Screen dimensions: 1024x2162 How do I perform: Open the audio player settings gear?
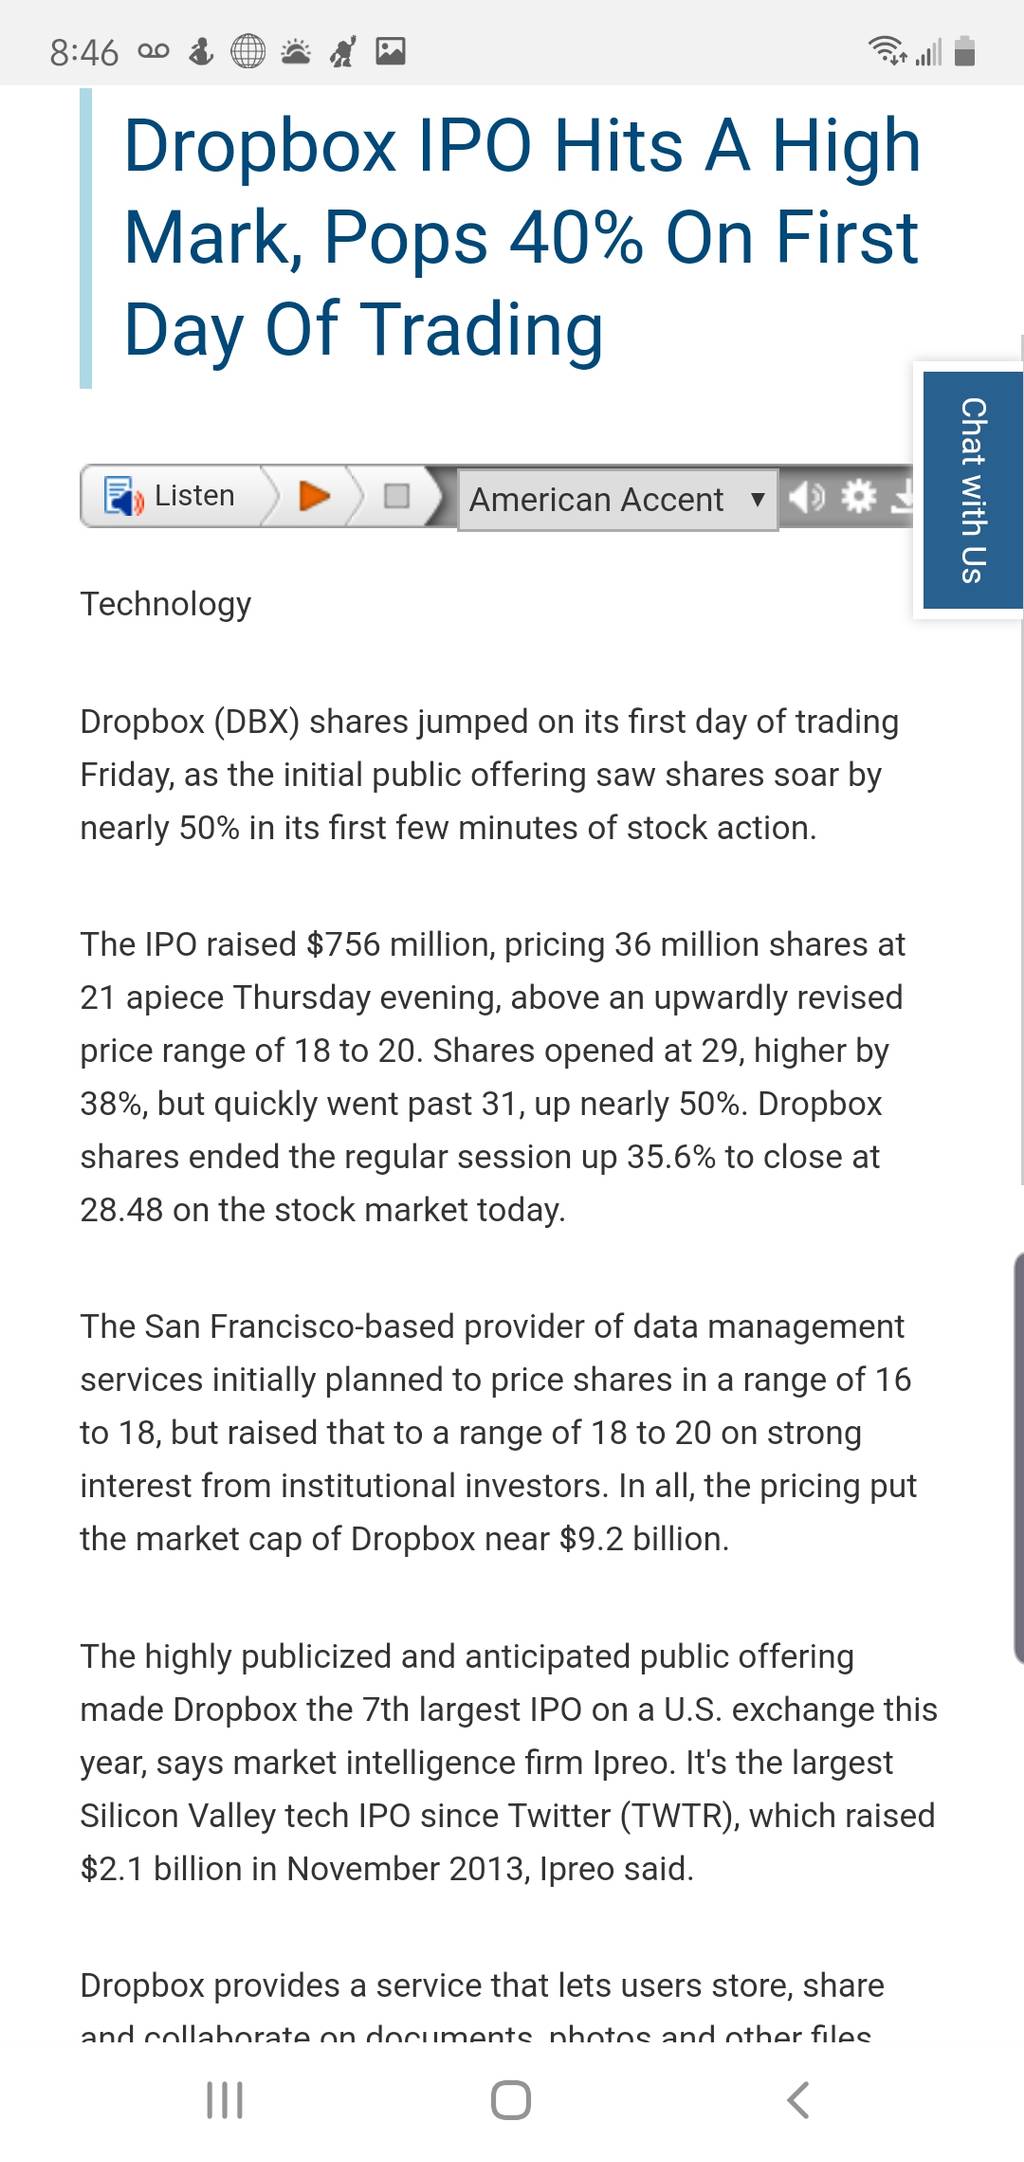point(859,496)
